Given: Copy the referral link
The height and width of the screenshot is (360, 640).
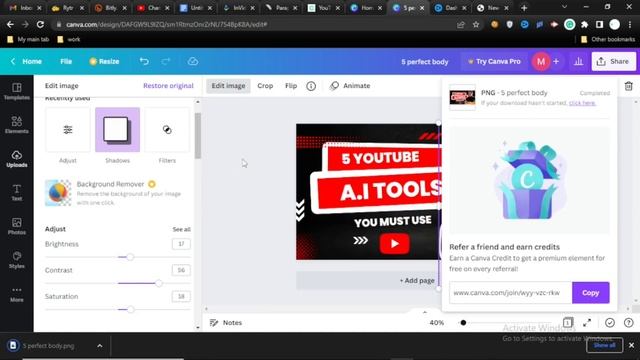Looking at the screenshot, I should [x=591, y=293].
